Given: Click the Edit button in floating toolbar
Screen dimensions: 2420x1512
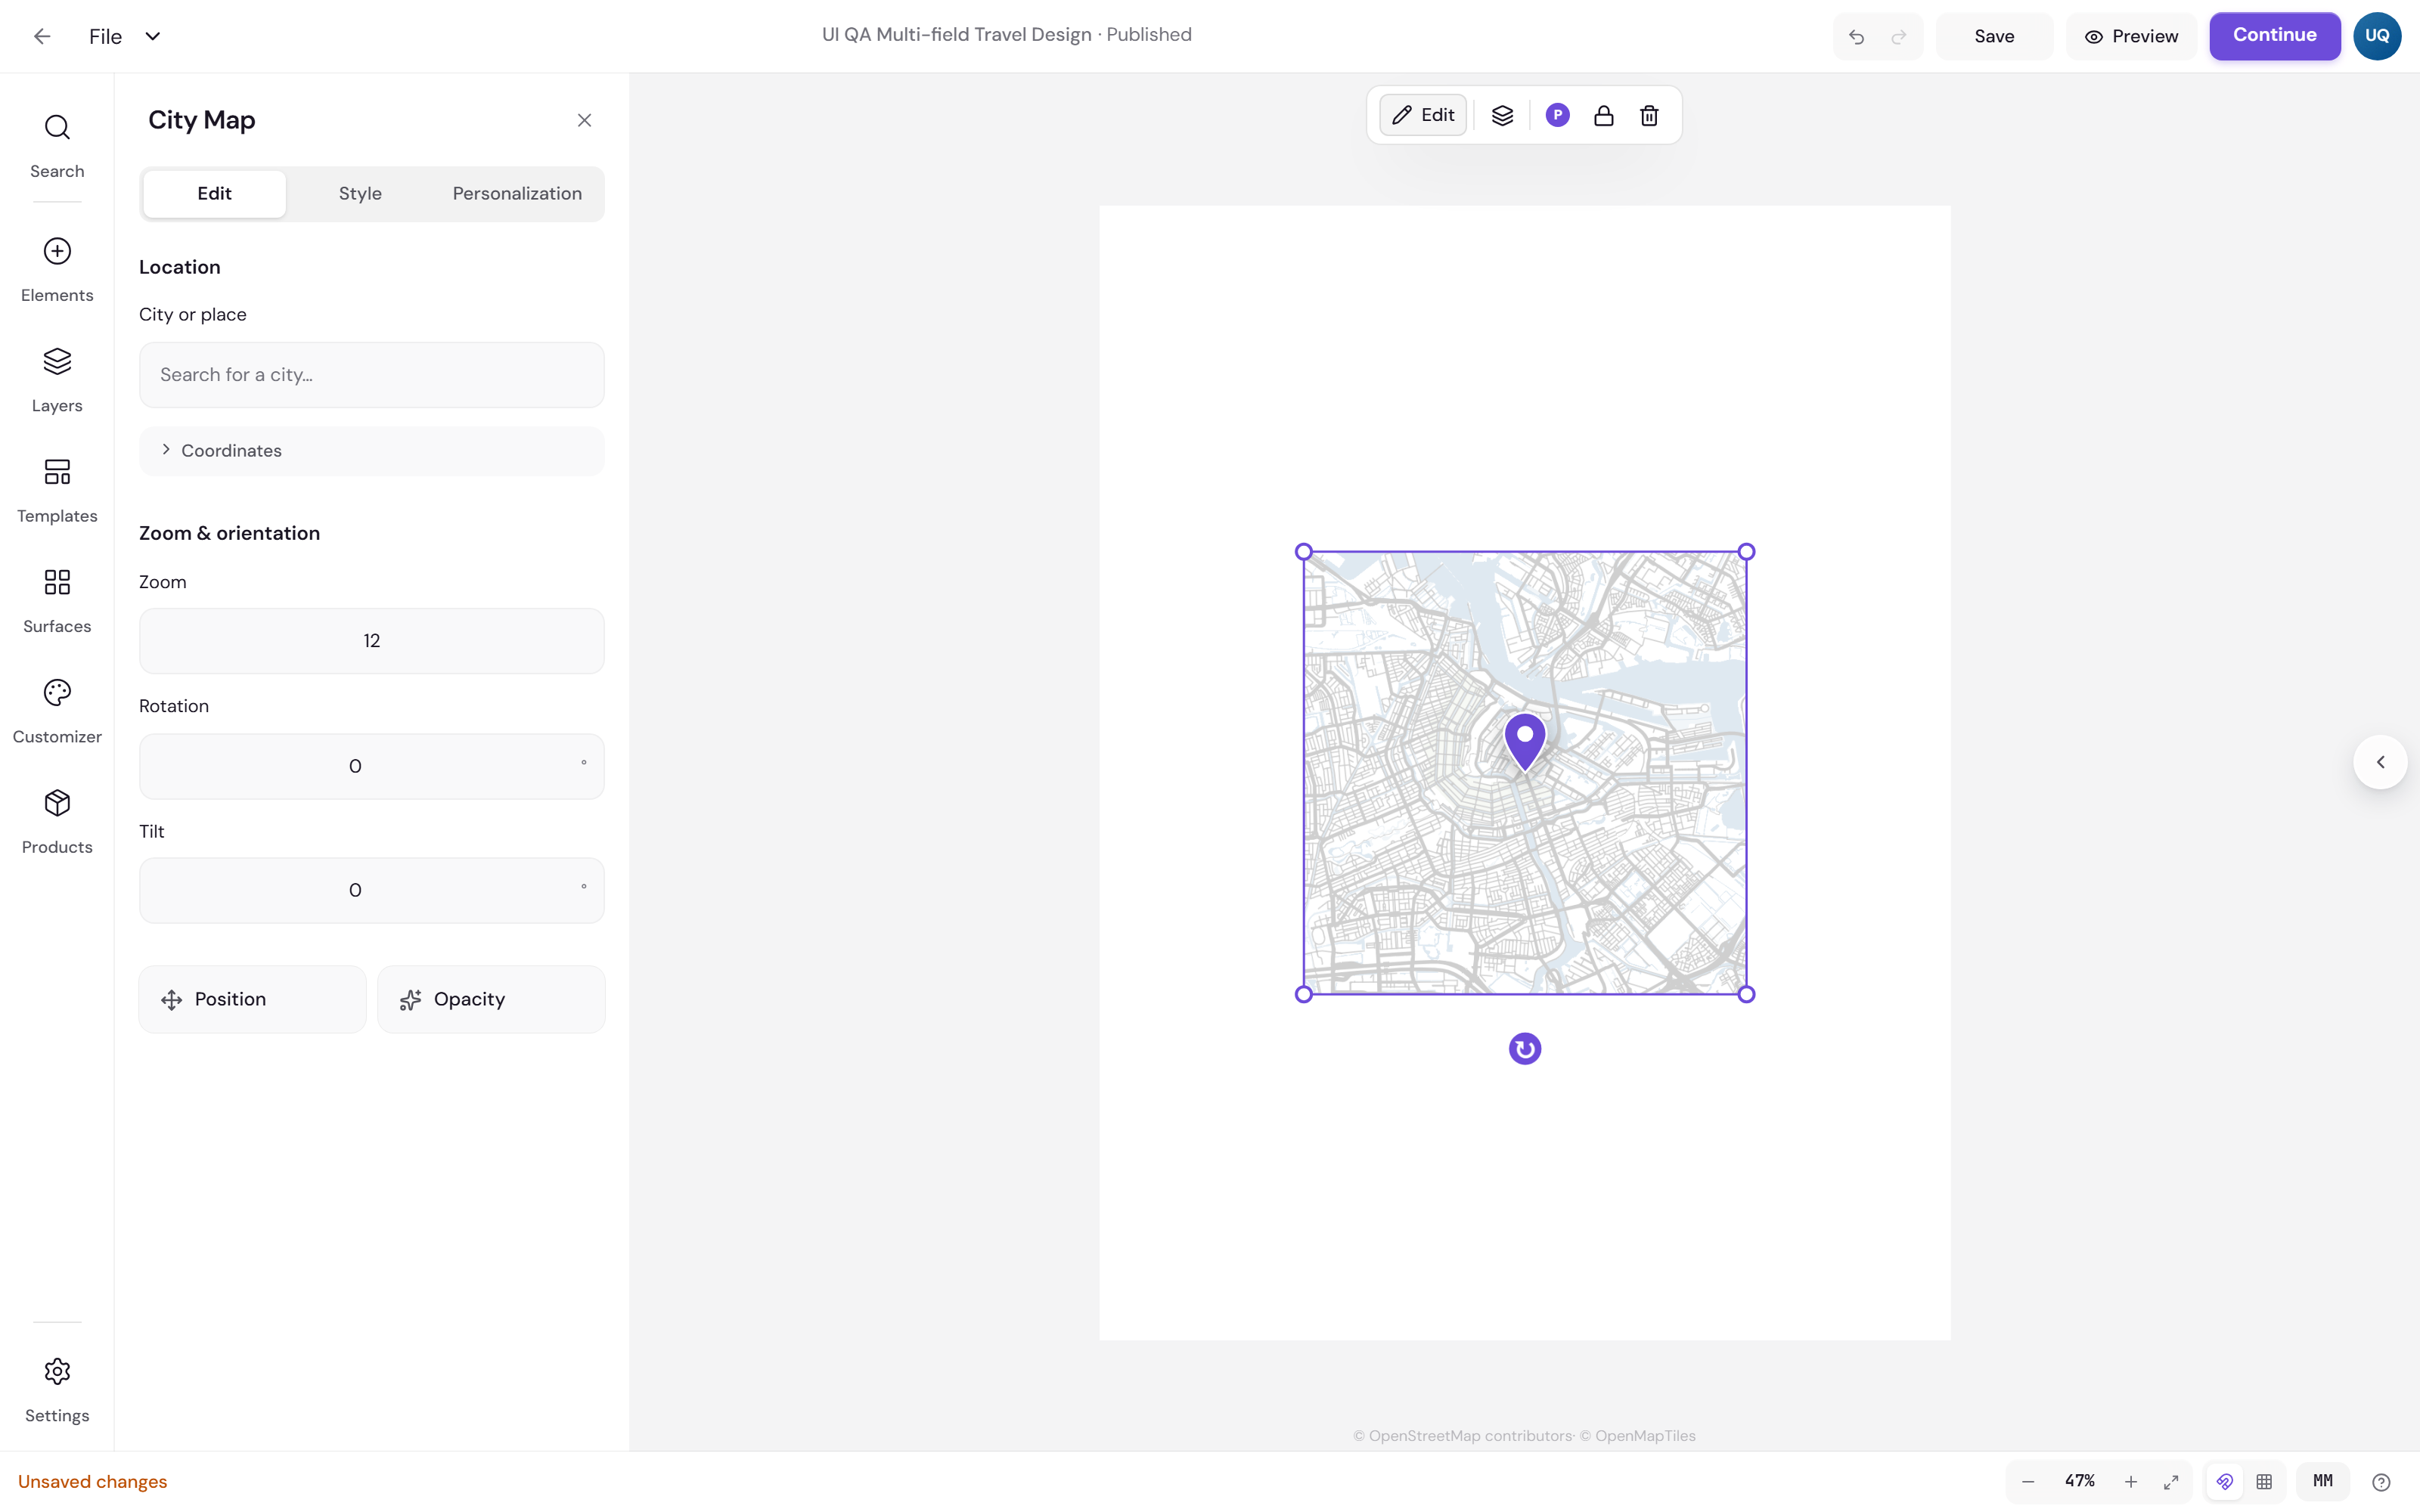Looking at the screenshot, I should tap(1423, 115).
